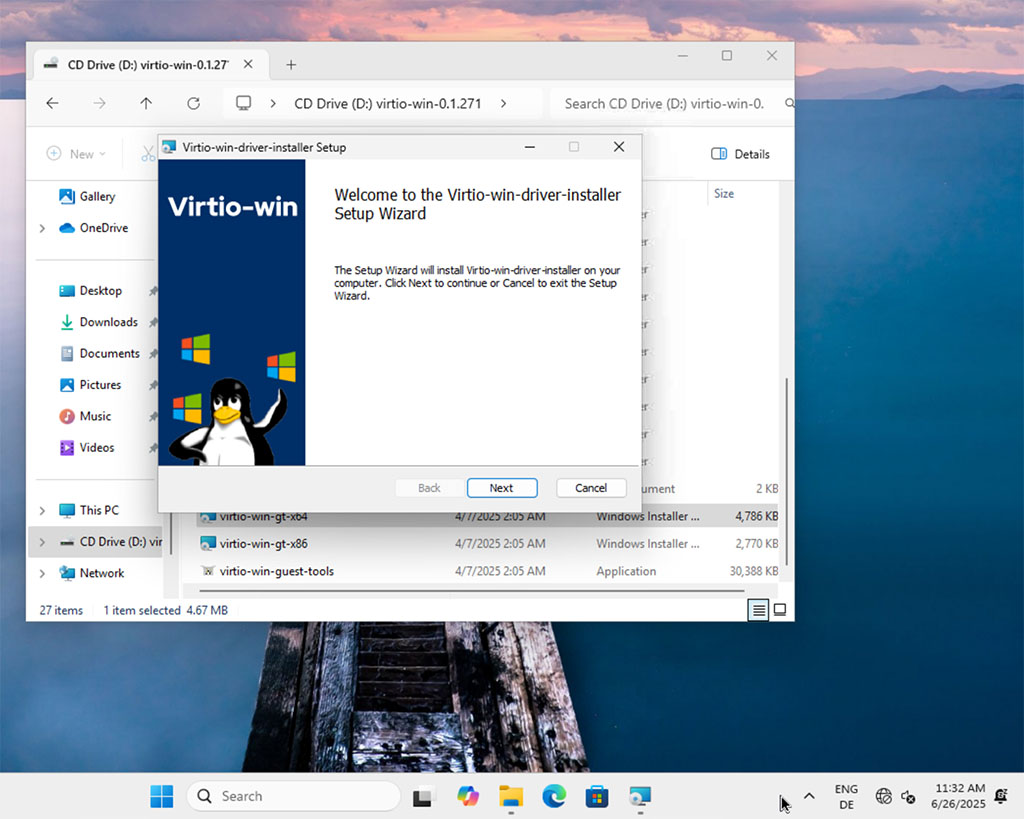
Task: Click the vertical scrollbar in file list
Action: coord(786,472)
